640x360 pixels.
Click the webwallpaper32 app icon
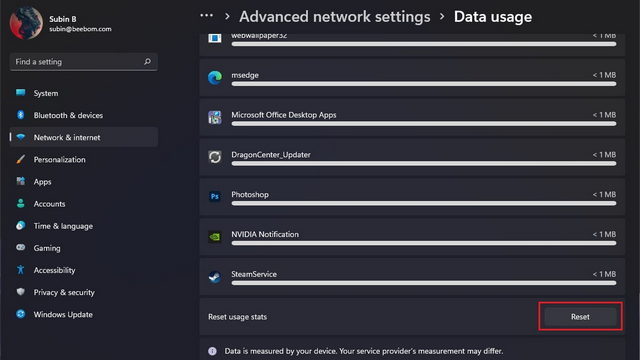[215, 38]
